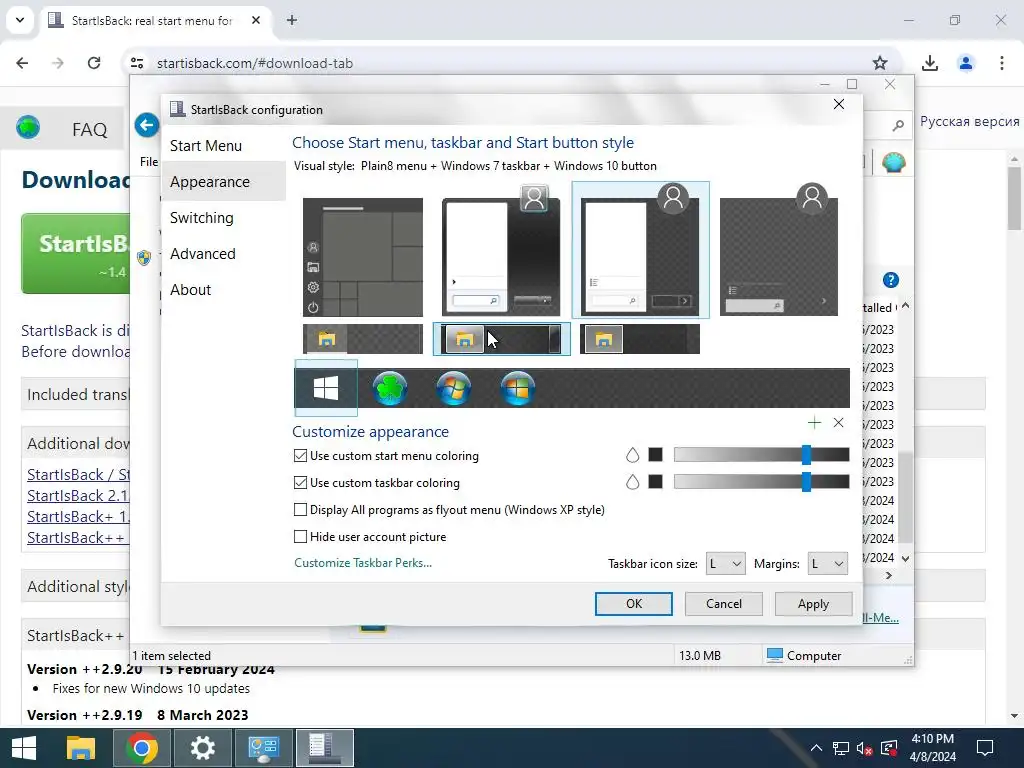Choose the Windows 7 taskbar style thumbnail
1024x768 pixels.
coord(502,339)
